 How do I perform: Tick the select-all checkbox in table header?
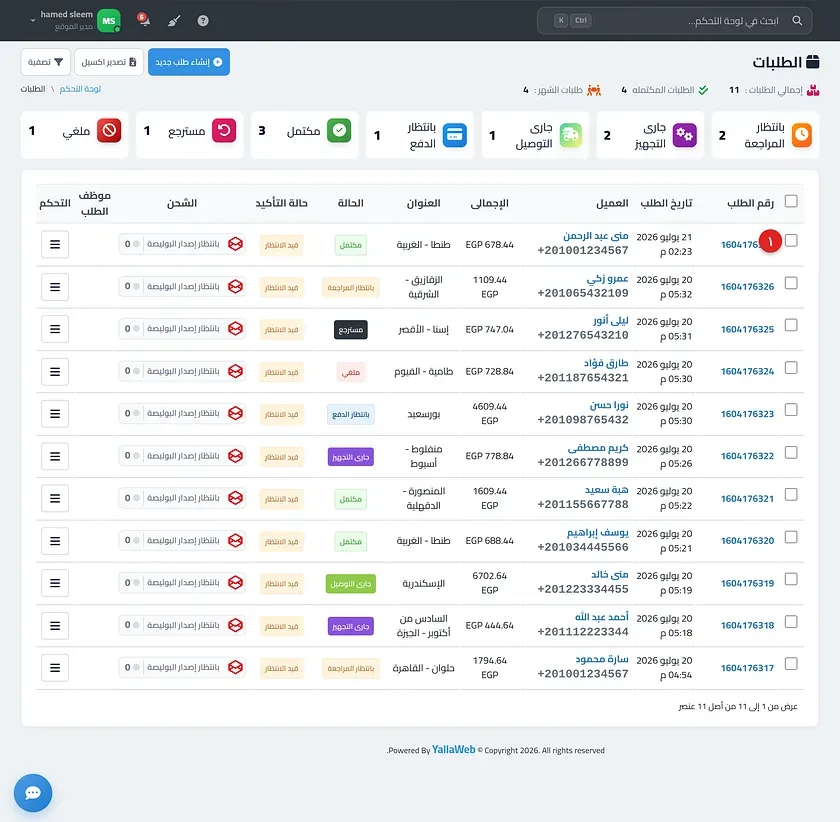coord(791,201)
